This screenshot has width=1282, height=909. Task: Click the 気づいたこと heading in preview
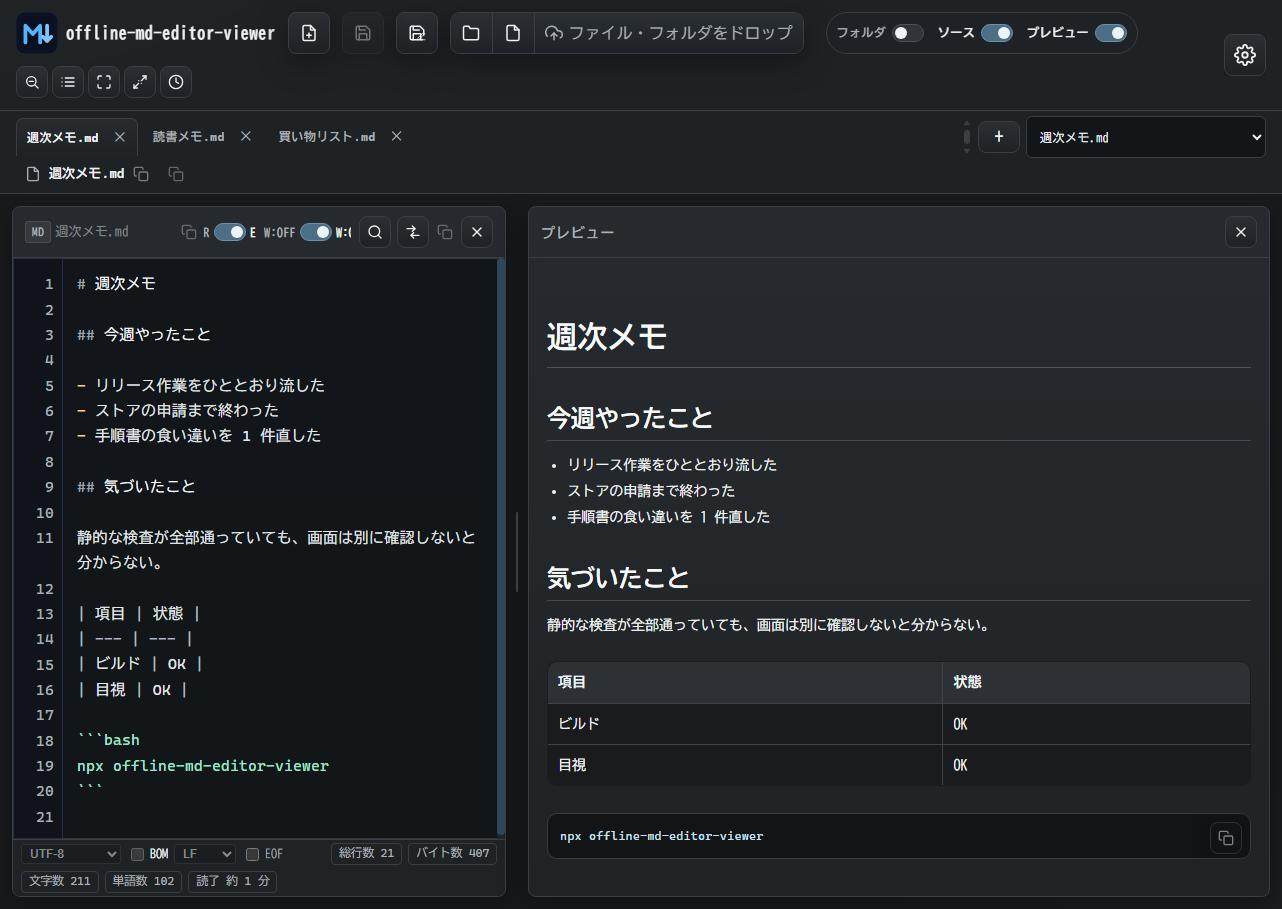(x=618, y=578)
